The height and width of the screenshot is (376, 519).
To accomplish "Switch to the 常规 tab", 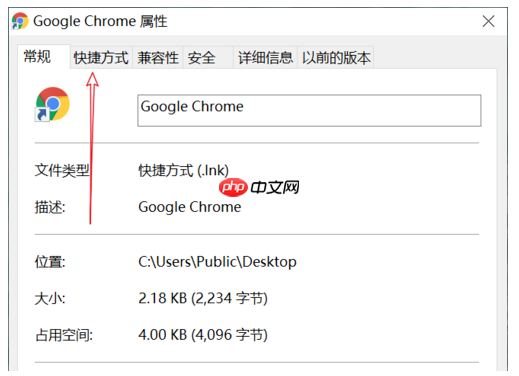I will [x=44, y=56].
